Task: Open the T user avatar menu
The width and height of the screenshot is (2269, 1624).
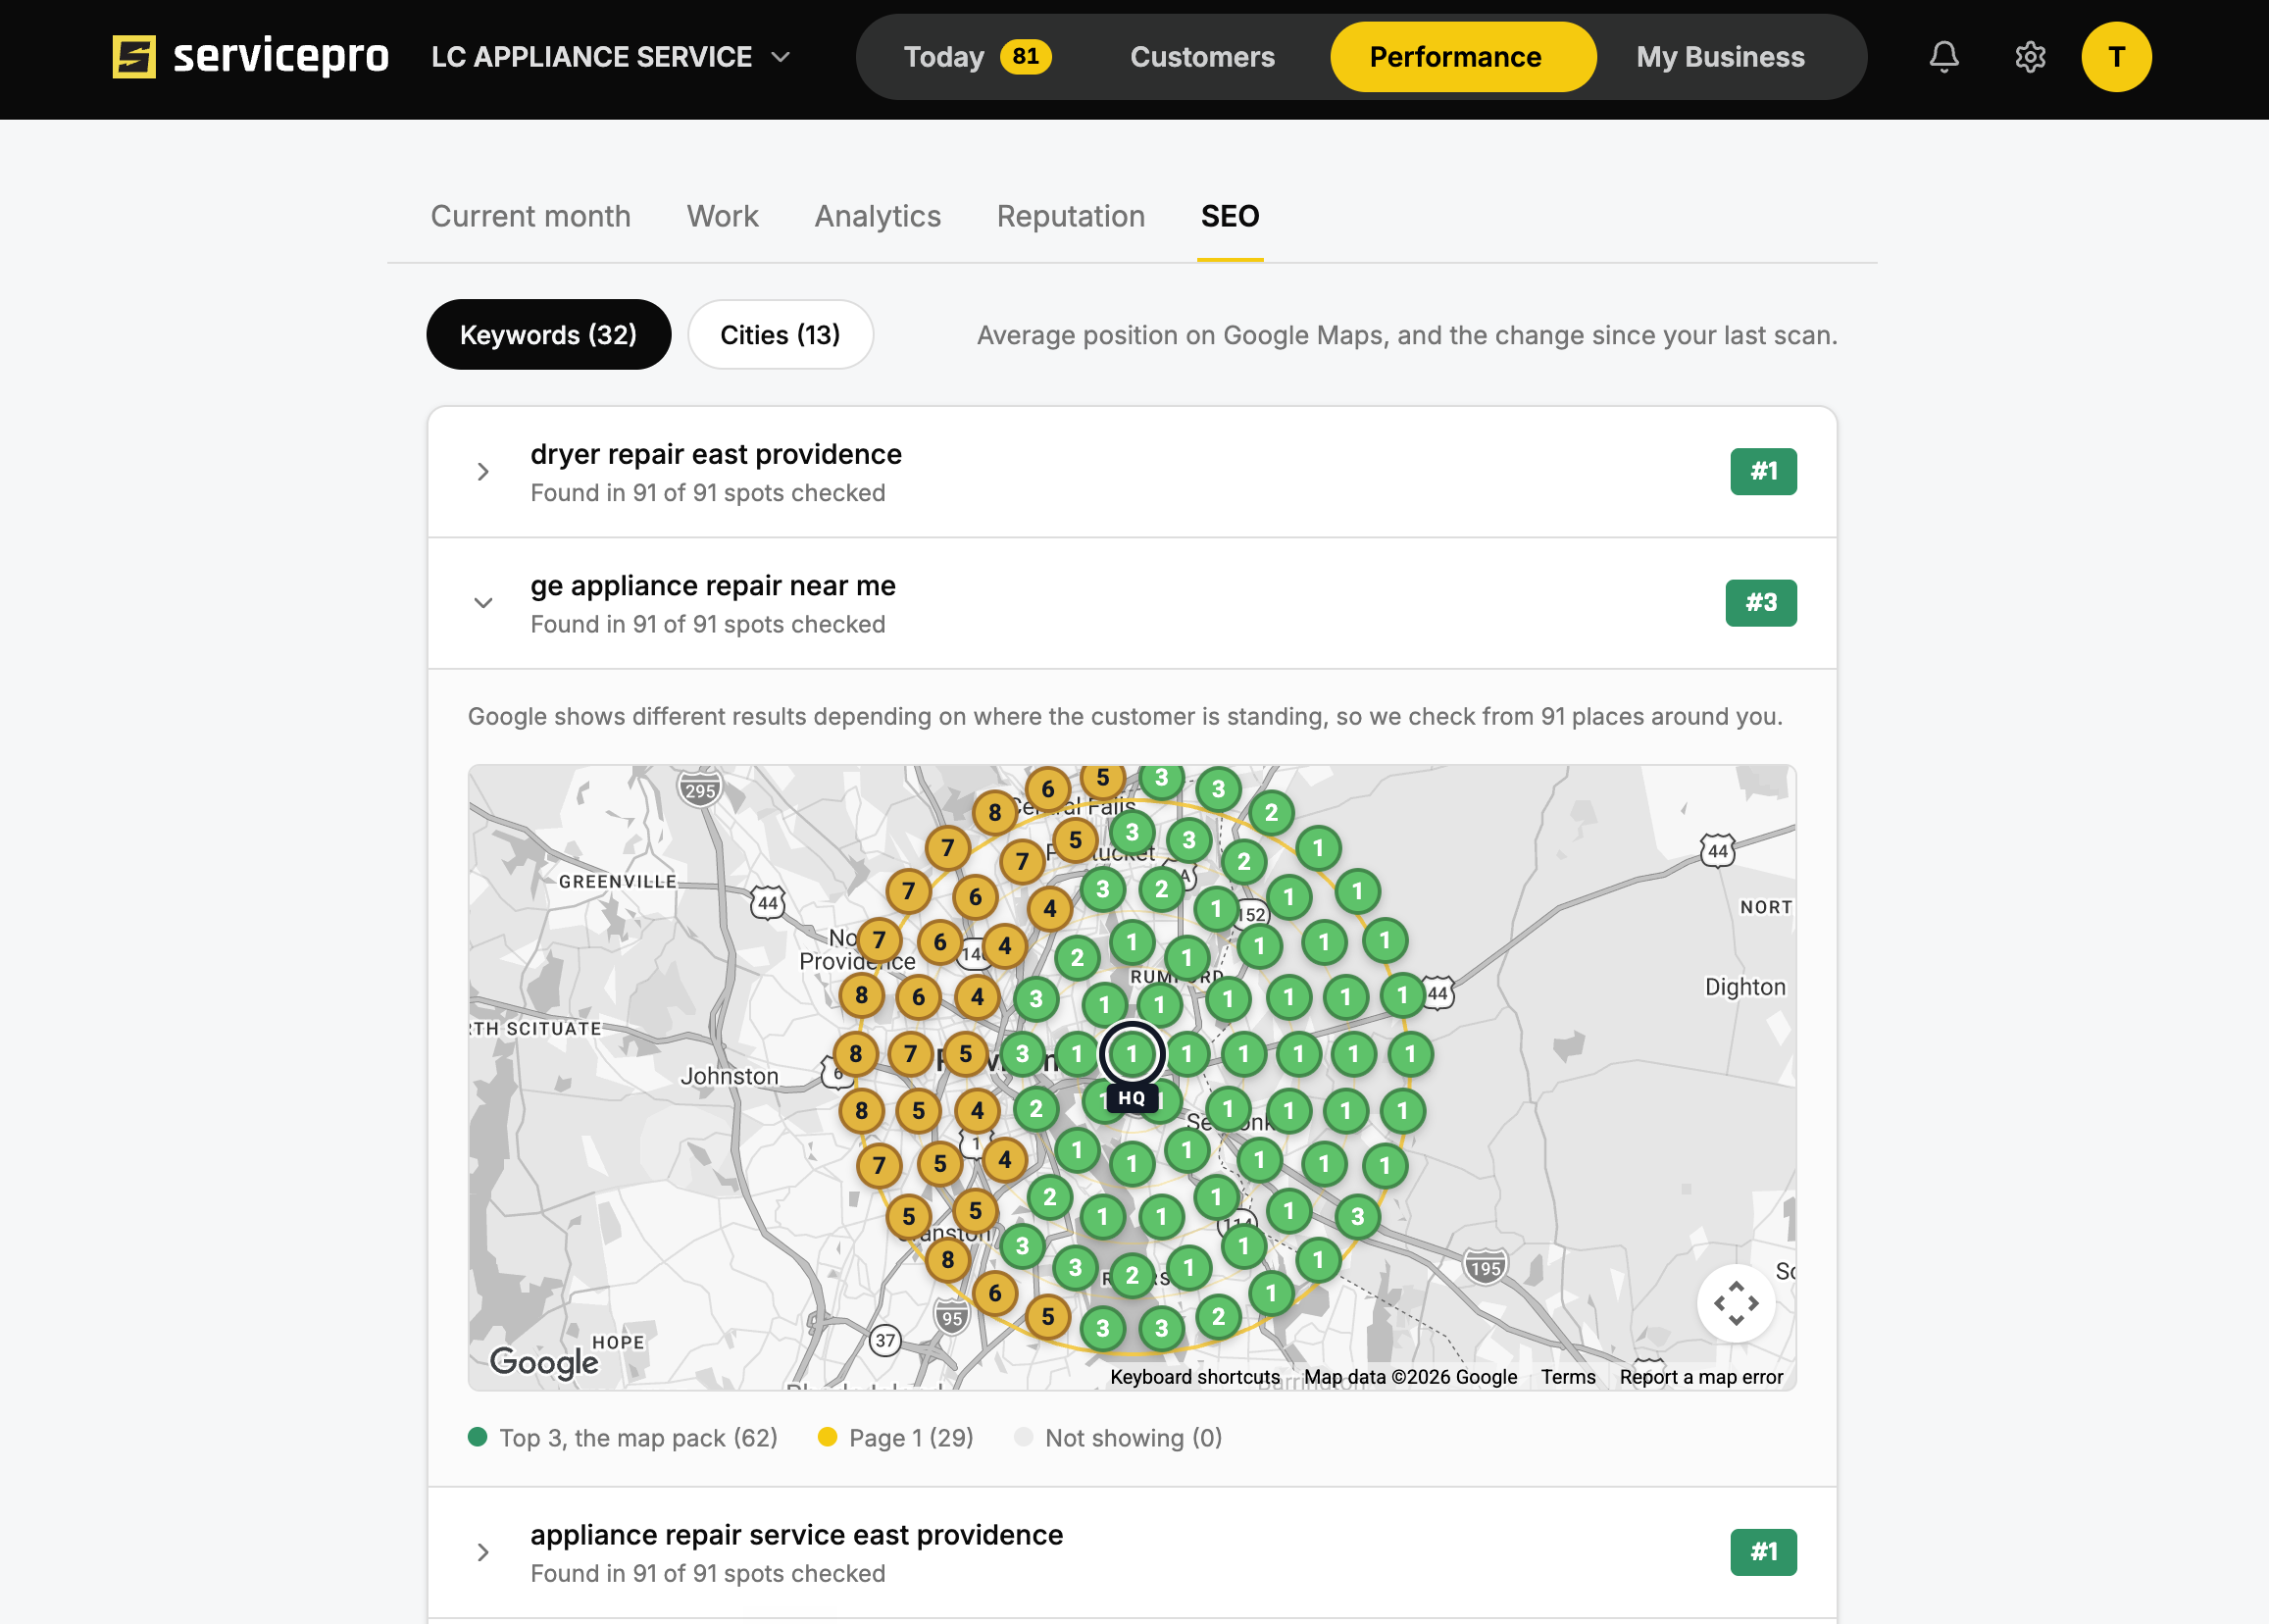Action: click(2116, 57)
